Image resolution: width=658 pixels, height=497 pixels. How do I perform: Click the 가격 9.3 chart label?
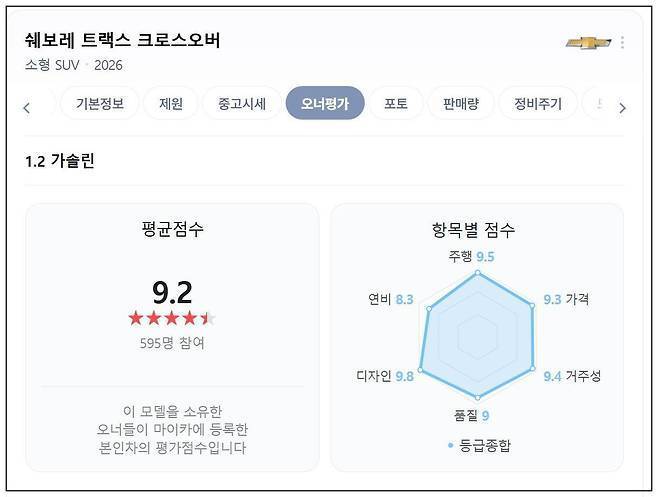pyautogui.click(x=566, y=299)
